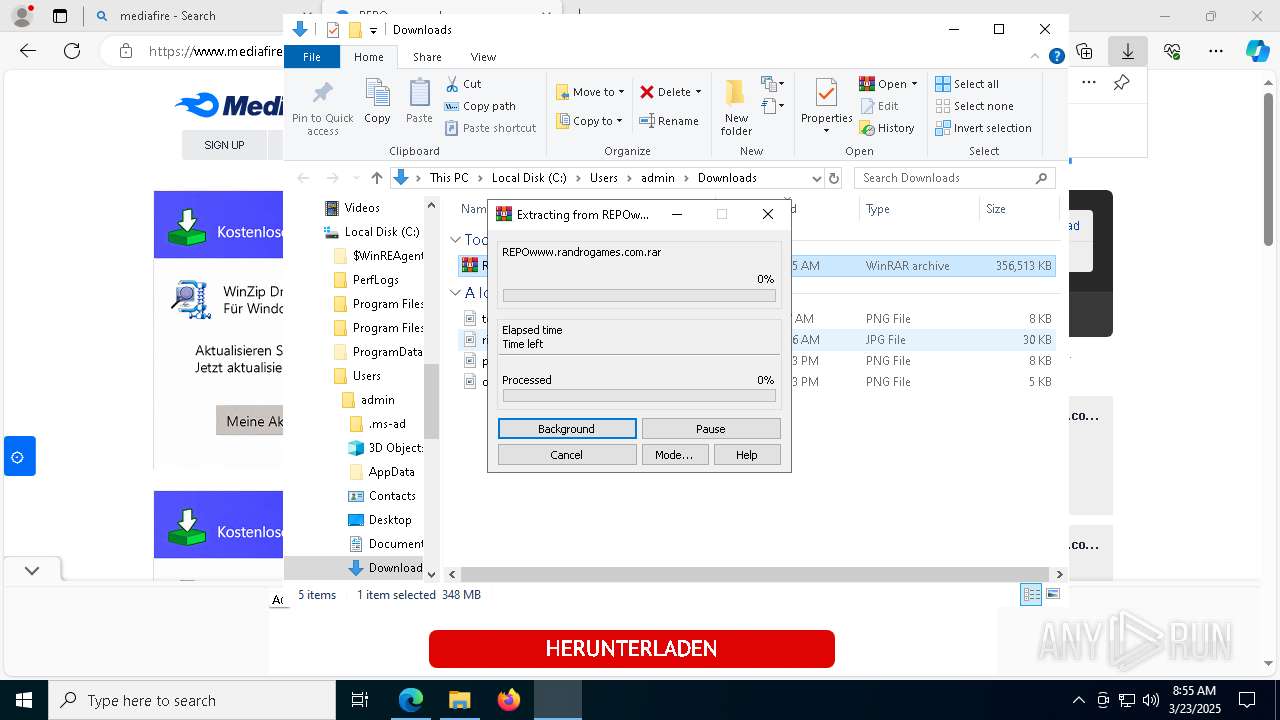Click the Paste ribbon icon
The image size is (1280, 720).
(x=419, y=101)
